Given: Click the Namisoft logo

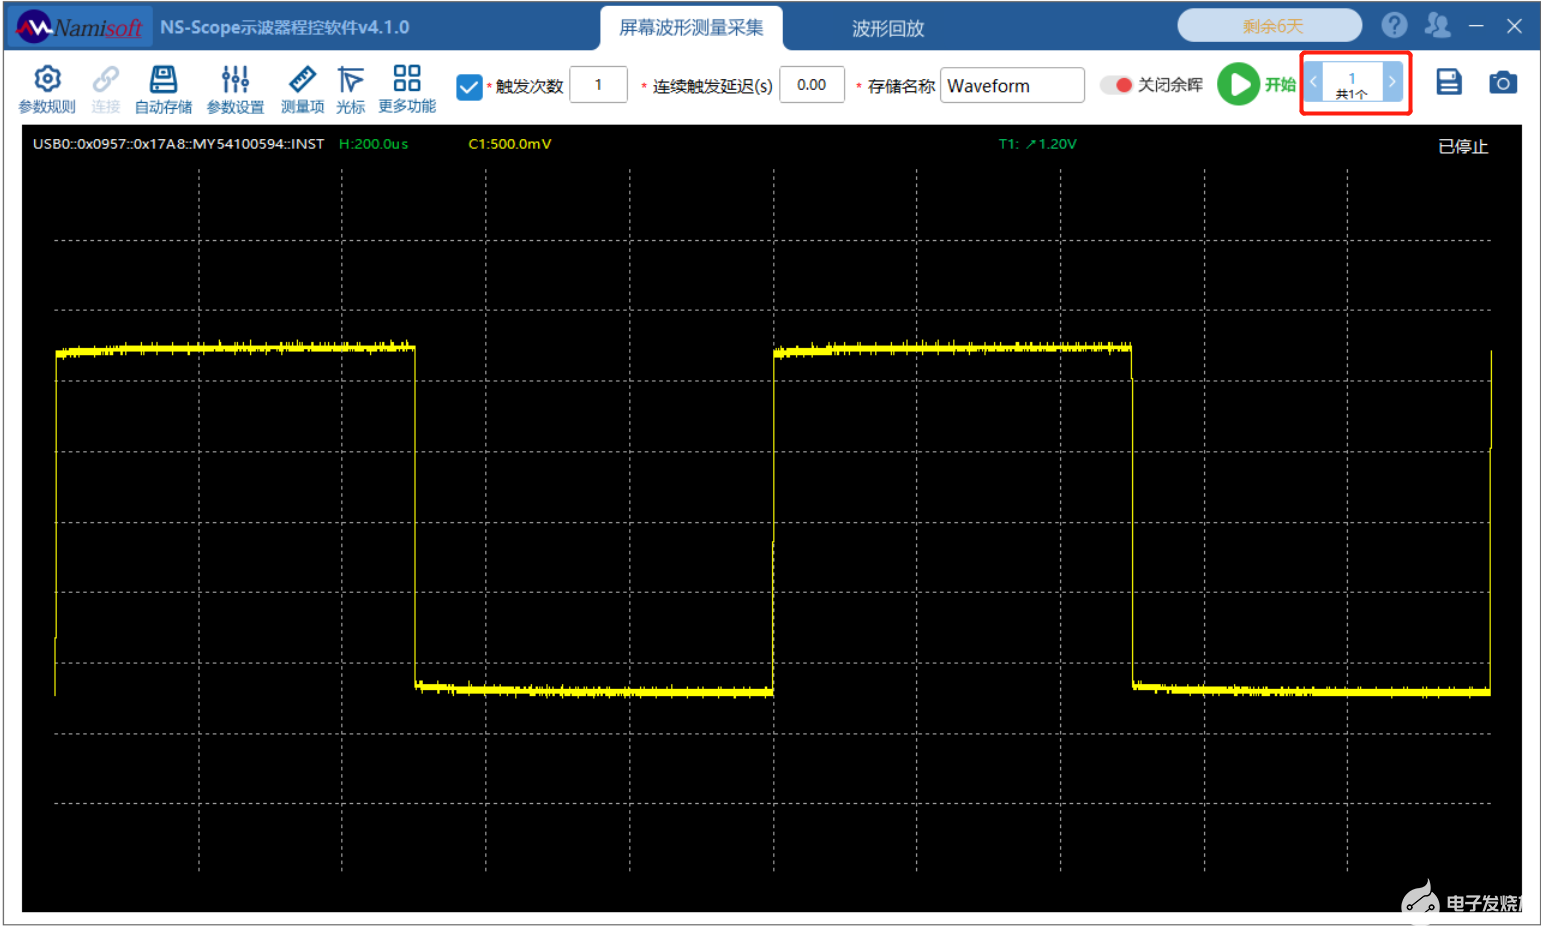Looking at the screenshot, I should tap(80, 27).
